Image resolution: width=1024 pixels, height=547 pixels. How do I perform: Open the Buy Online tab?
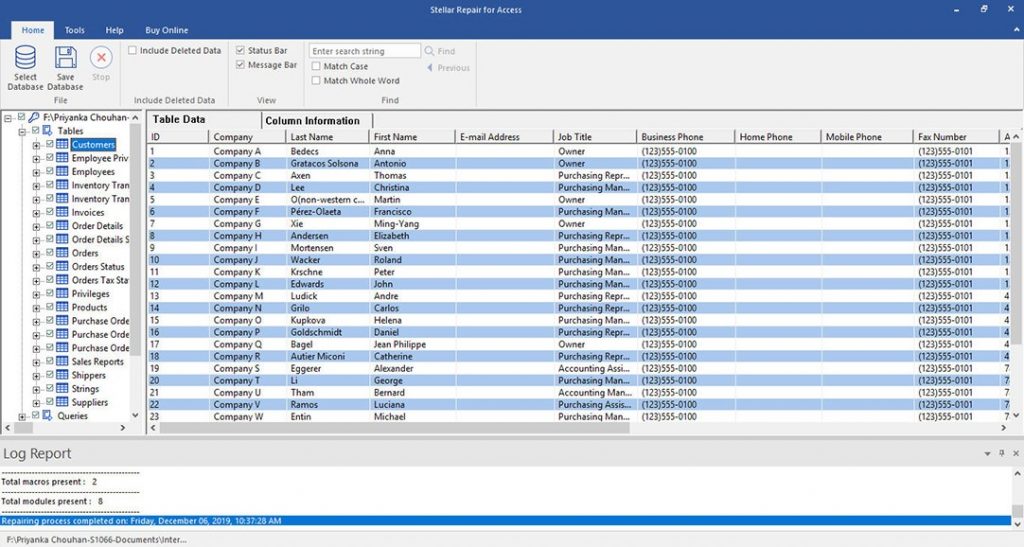(167, 30)
